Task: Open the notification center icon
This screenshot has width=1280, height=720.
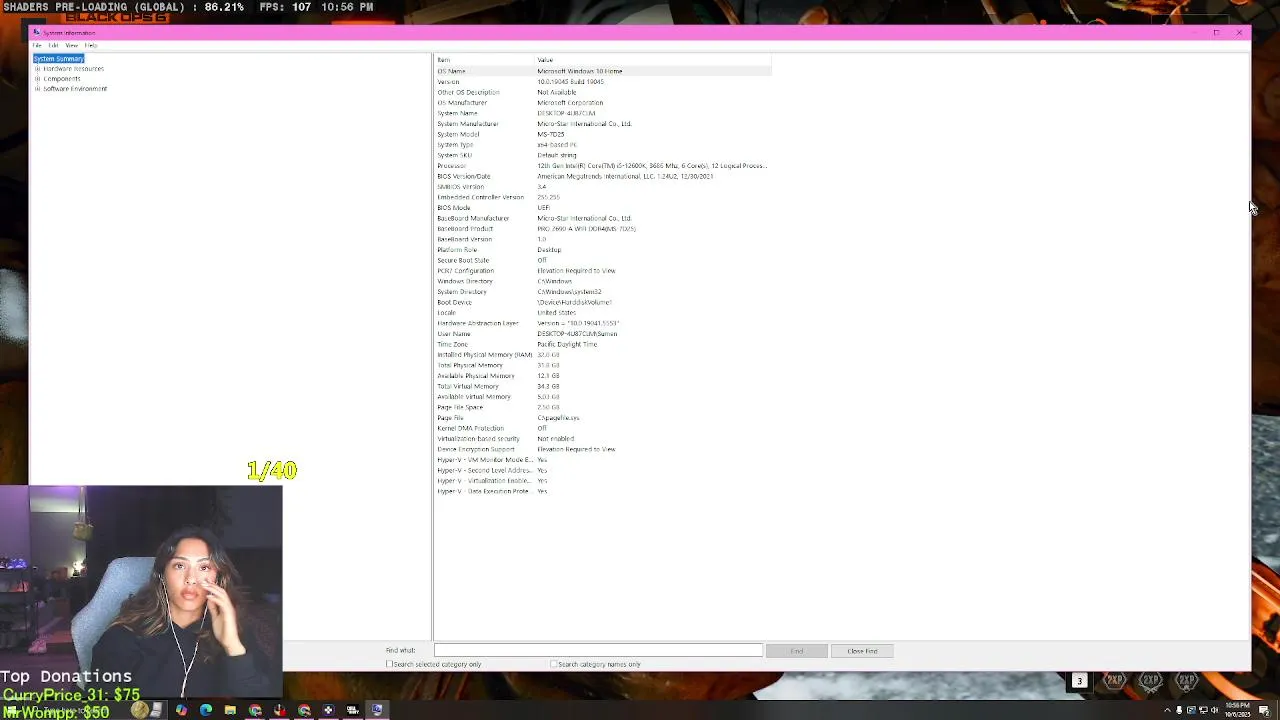Action: (x=1264, y=710)
